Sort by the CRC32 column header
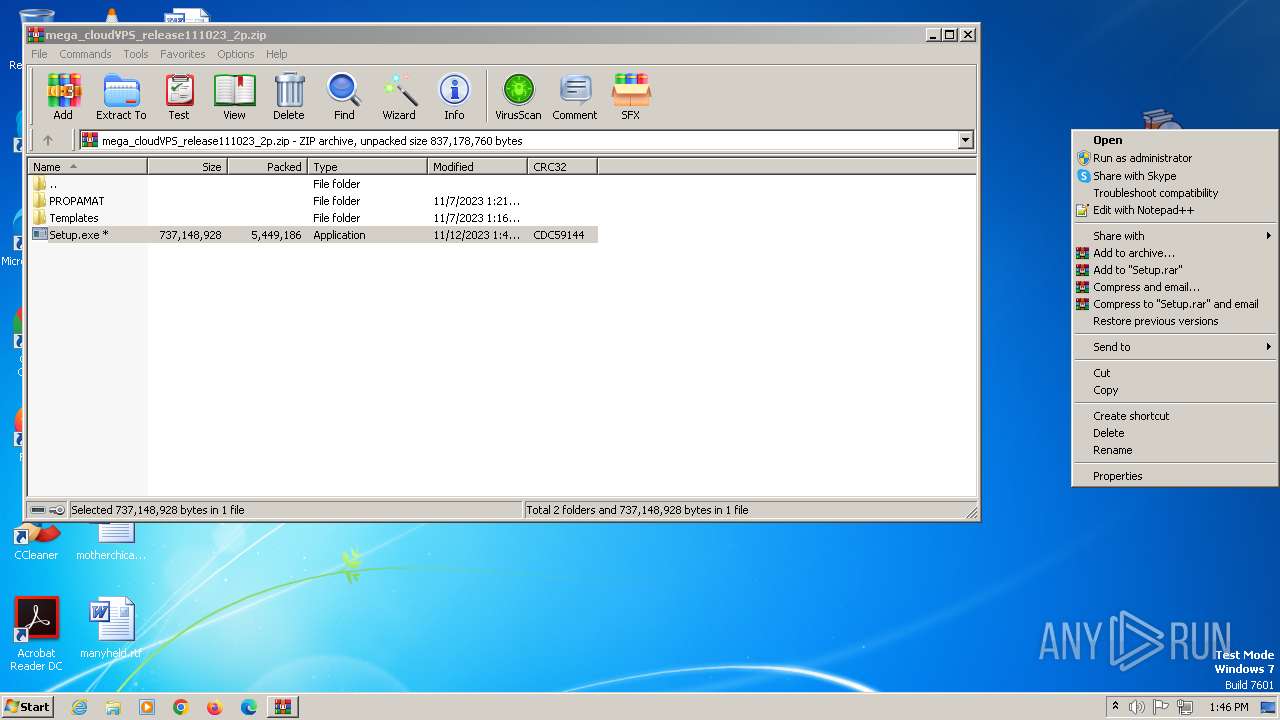1280x720 pixels. [x=563, y=167]
